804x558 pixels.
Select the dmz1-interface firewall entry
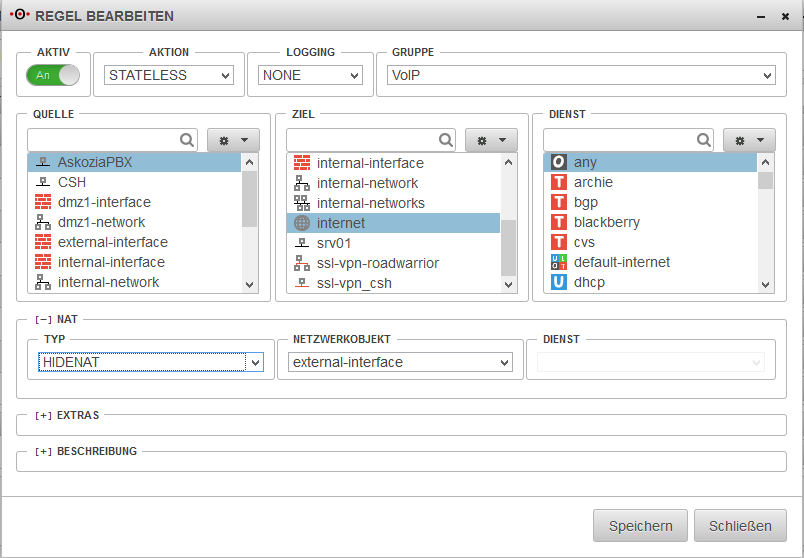(104, 202)
